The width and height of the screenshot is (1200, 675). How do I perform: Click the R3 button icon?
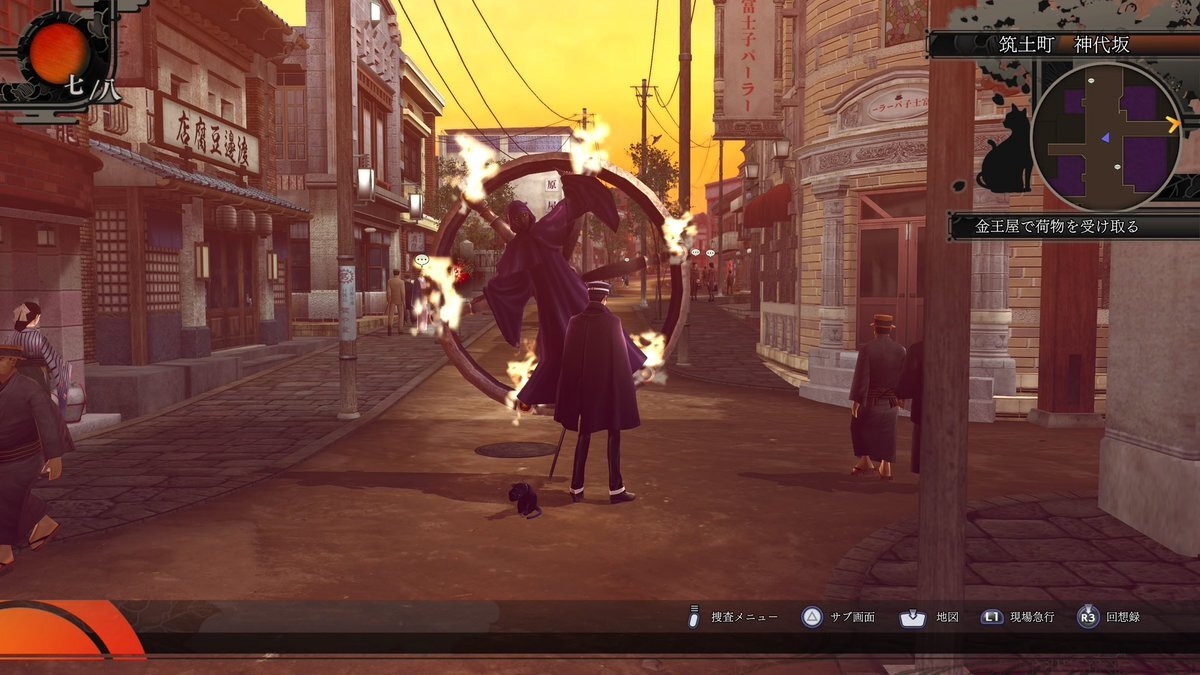[1088, 617]
